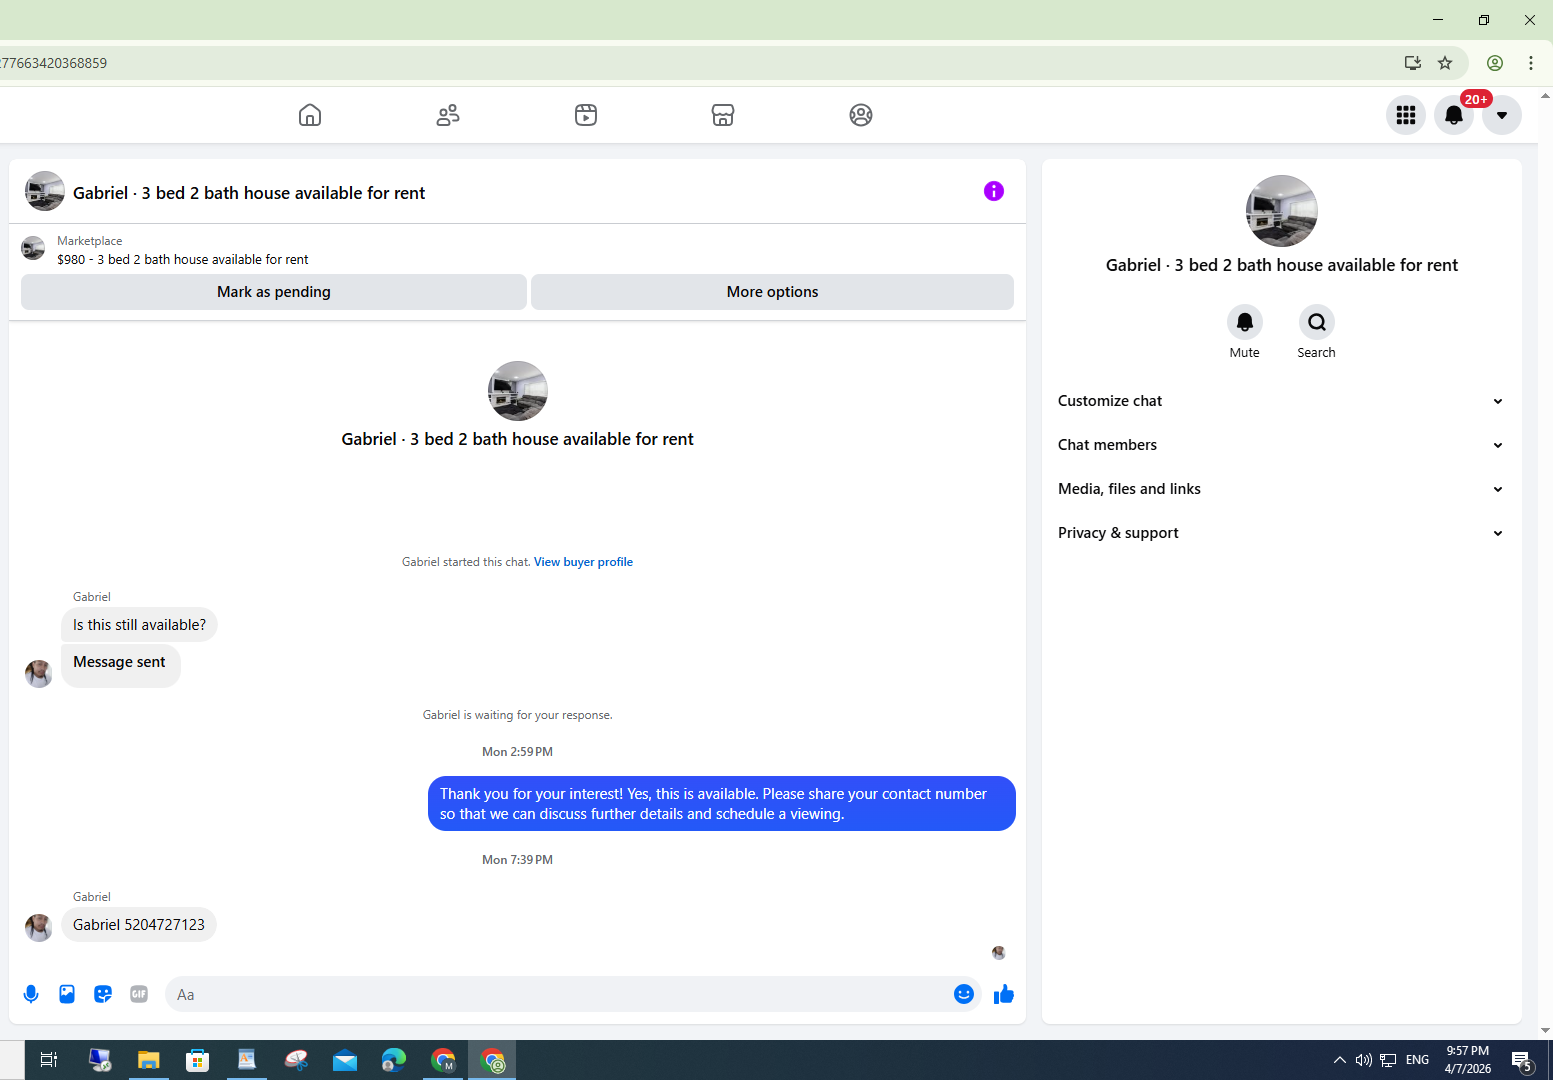Open the Marketplace icon in top navigation
Screen dimensions: 1553x1080
(723, 115)
